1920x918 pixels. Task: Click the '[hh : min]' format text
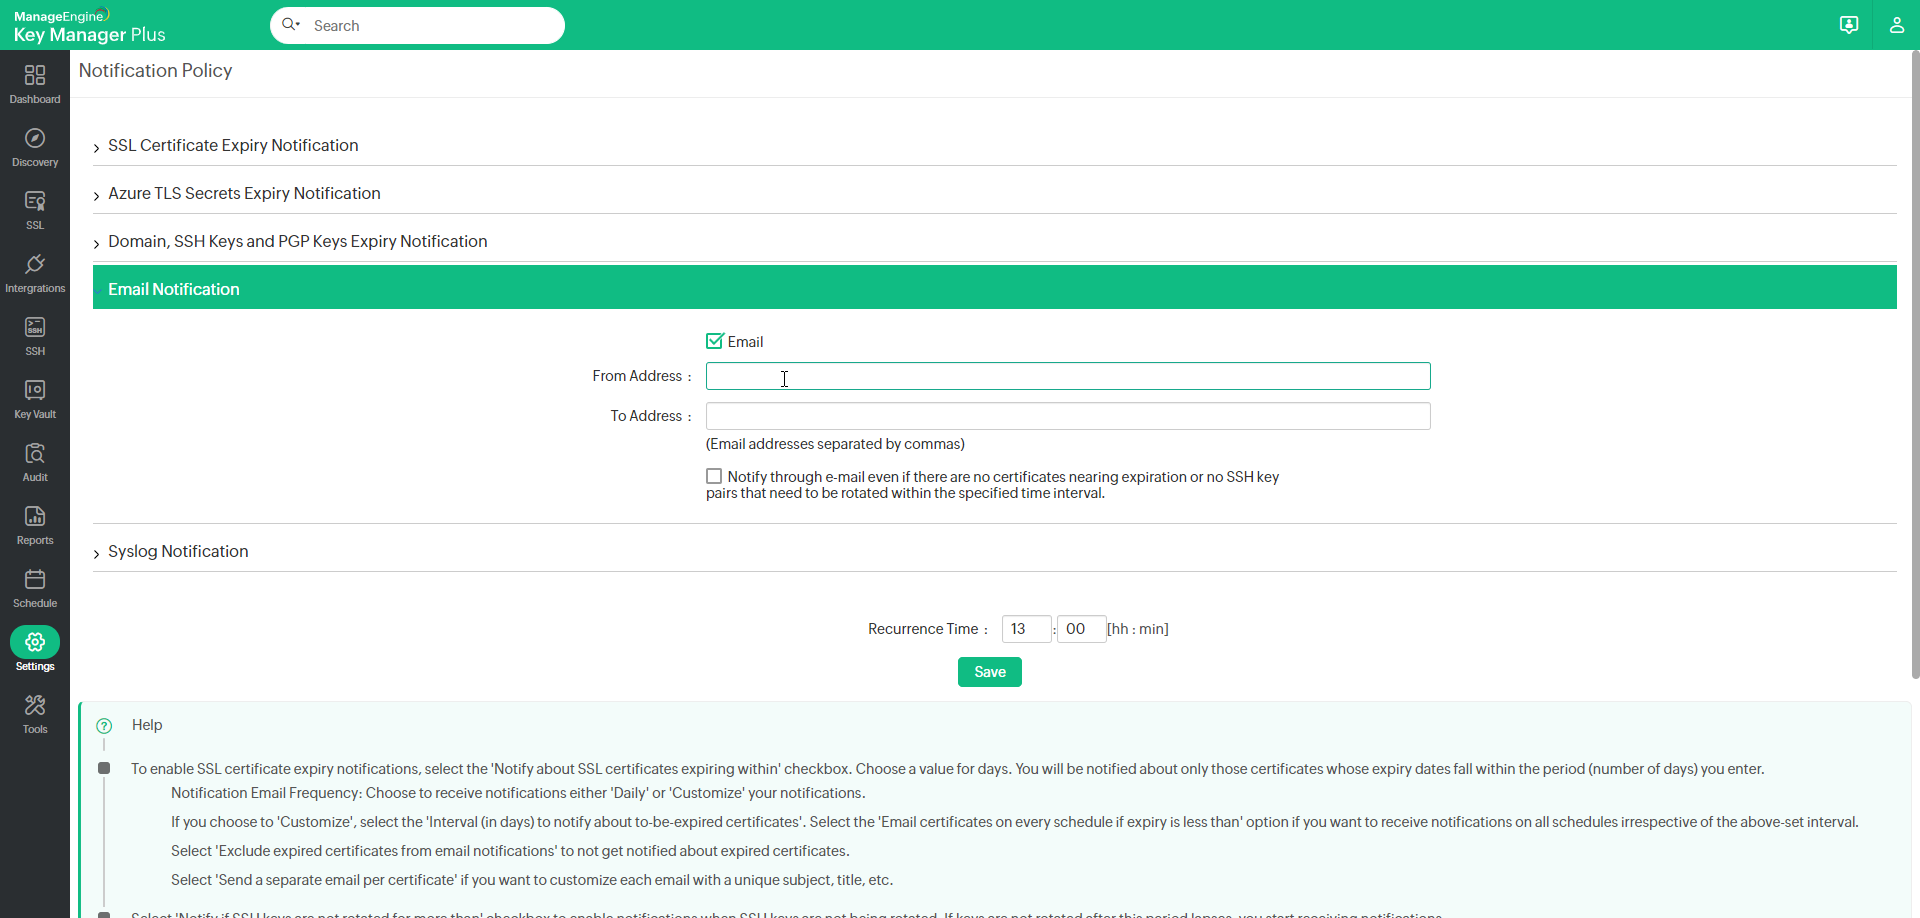point(1138,629)
